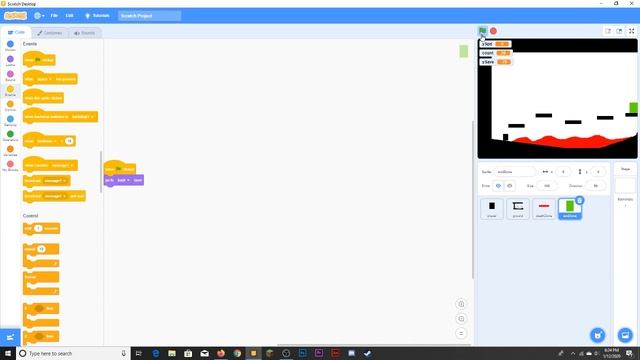The image size is (640, 360).
Task: Open the Windows Start menu
Action: [8, 353]
